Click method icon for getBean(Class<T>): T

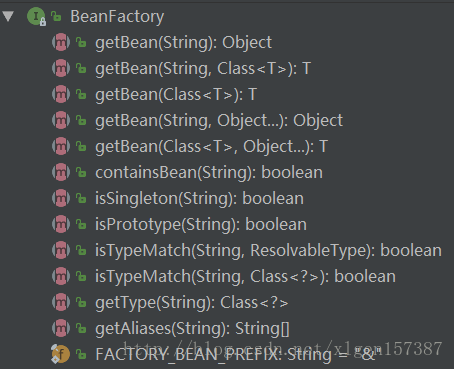pyautogui.click(x=61, y=94)
